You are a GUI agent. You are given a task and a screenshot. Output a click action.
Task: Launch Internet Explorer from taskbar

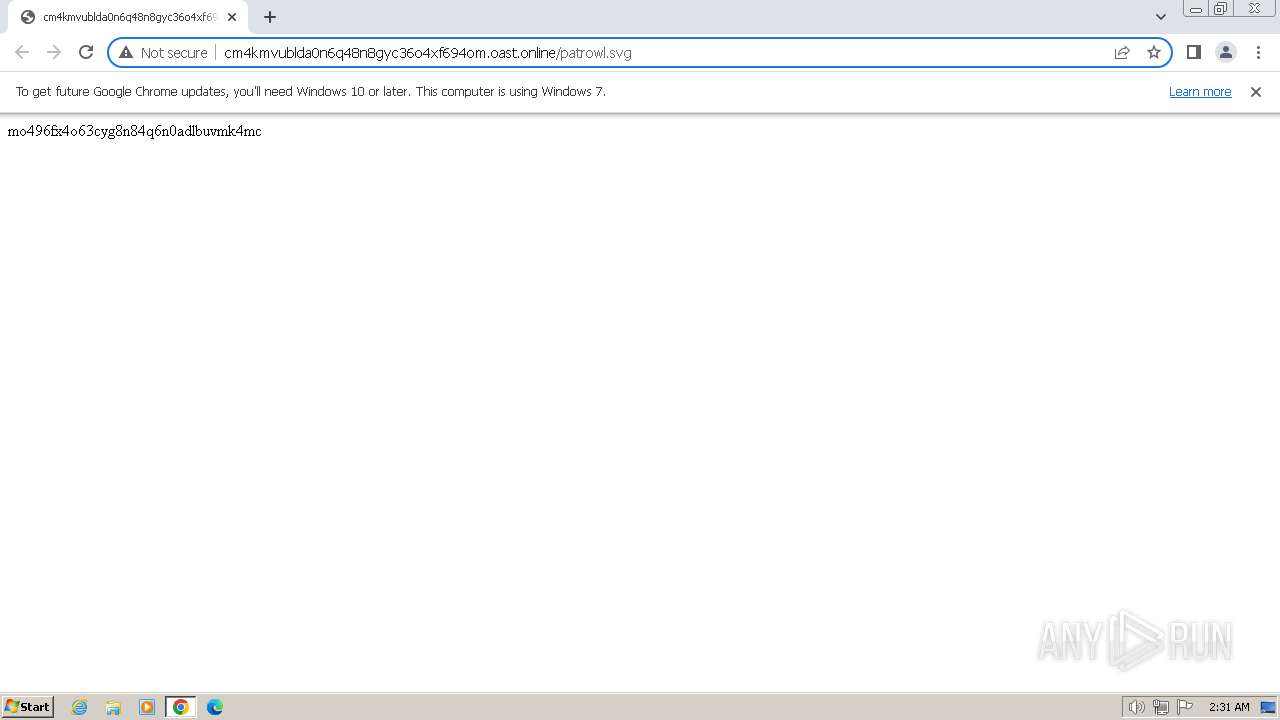pos(80,707)
